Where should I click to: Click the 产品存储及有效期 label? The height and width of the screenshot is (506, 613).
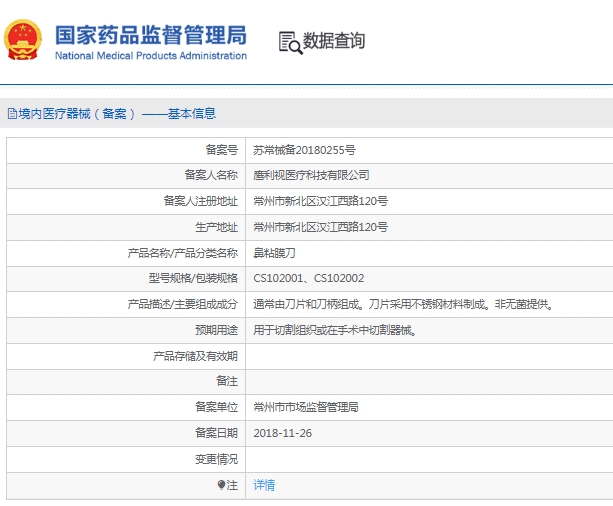tap(195, 356)
